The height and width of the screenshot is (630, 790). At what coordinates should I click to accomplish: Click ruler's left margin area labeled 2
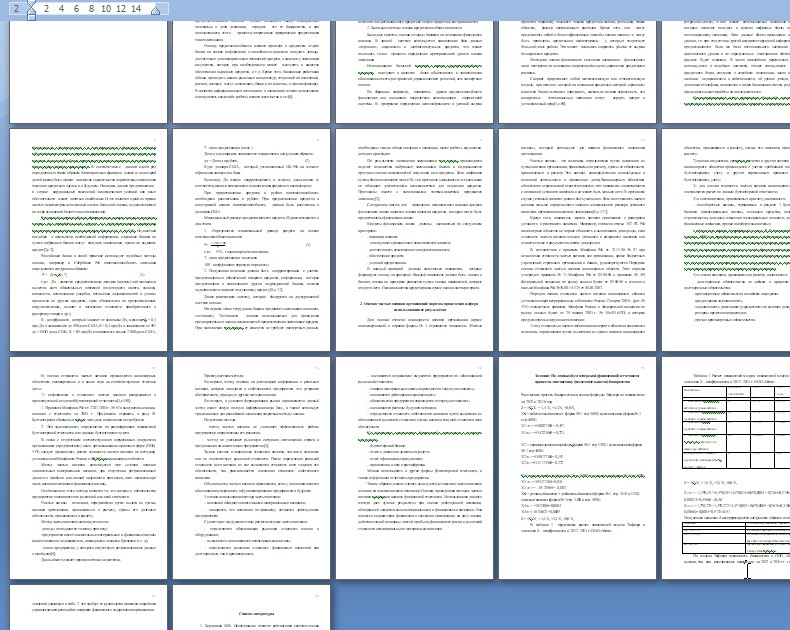tap(16, 8)
